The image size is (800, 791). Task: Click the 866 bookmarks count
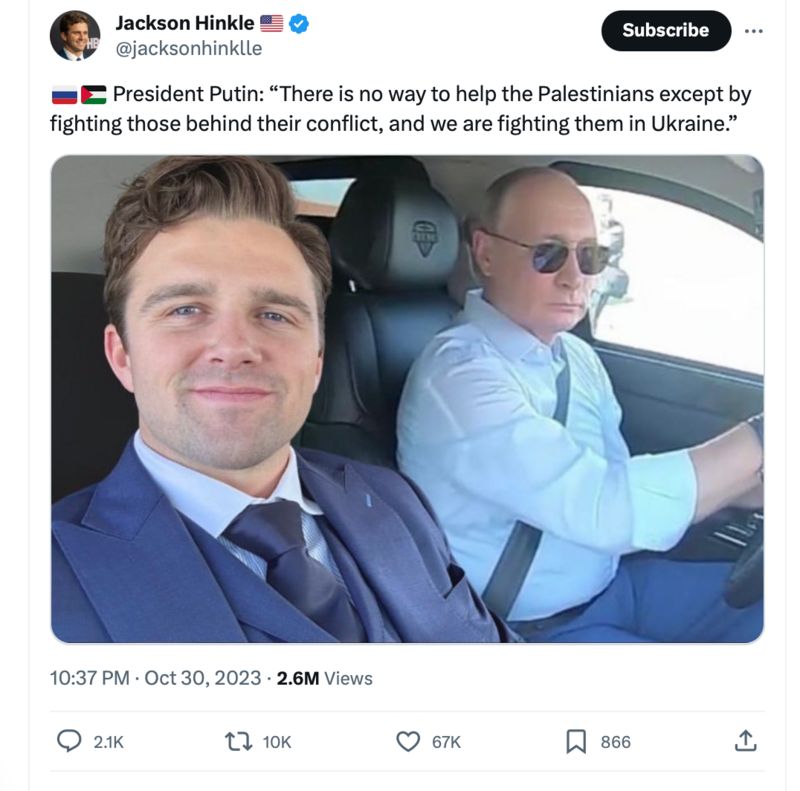point(615,742)
